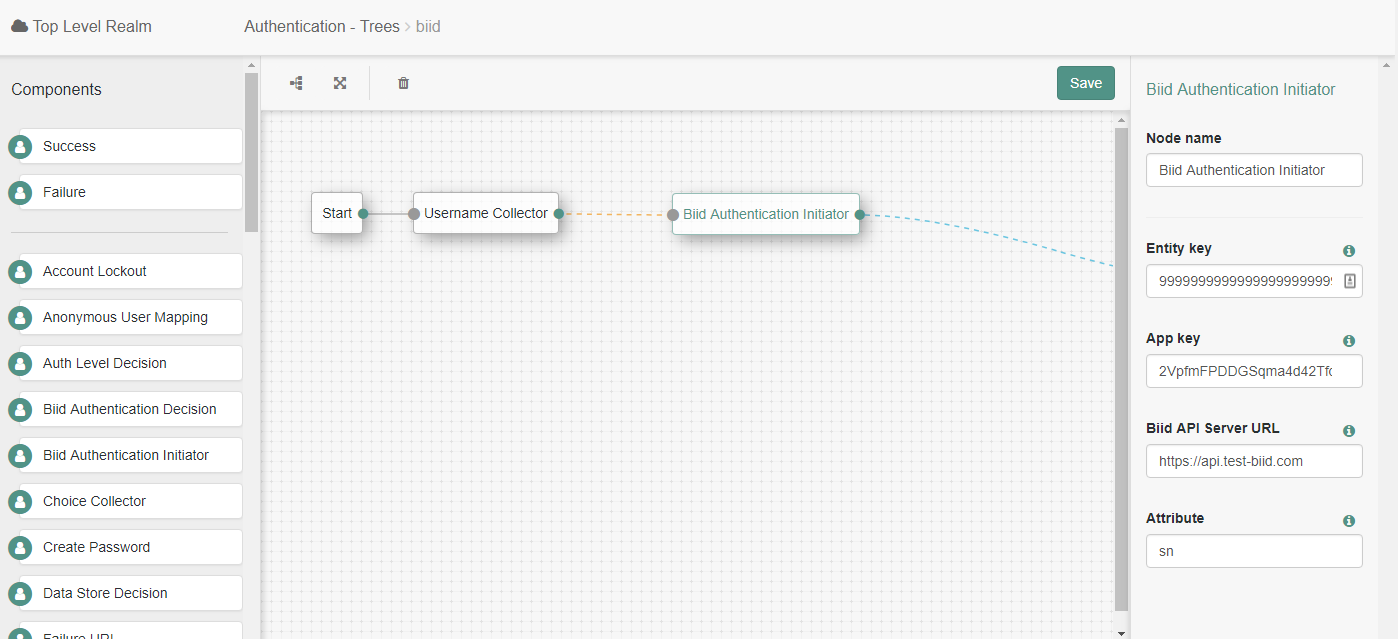Click Username Collector output connector

(x=559, y=214)
